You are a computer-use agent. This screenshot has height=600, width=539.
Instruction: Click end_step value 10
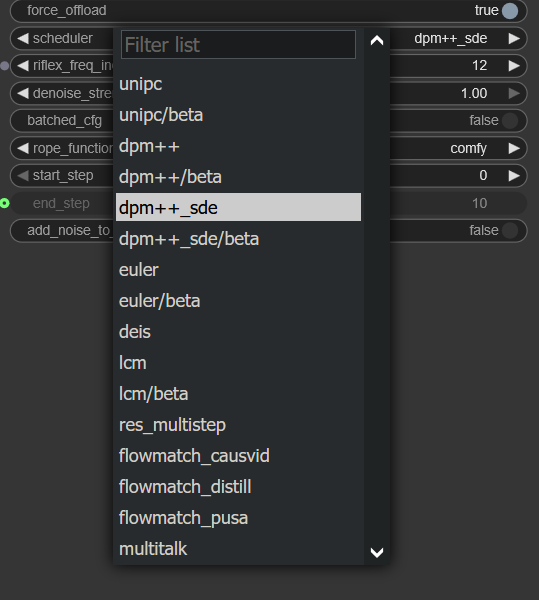479,203
